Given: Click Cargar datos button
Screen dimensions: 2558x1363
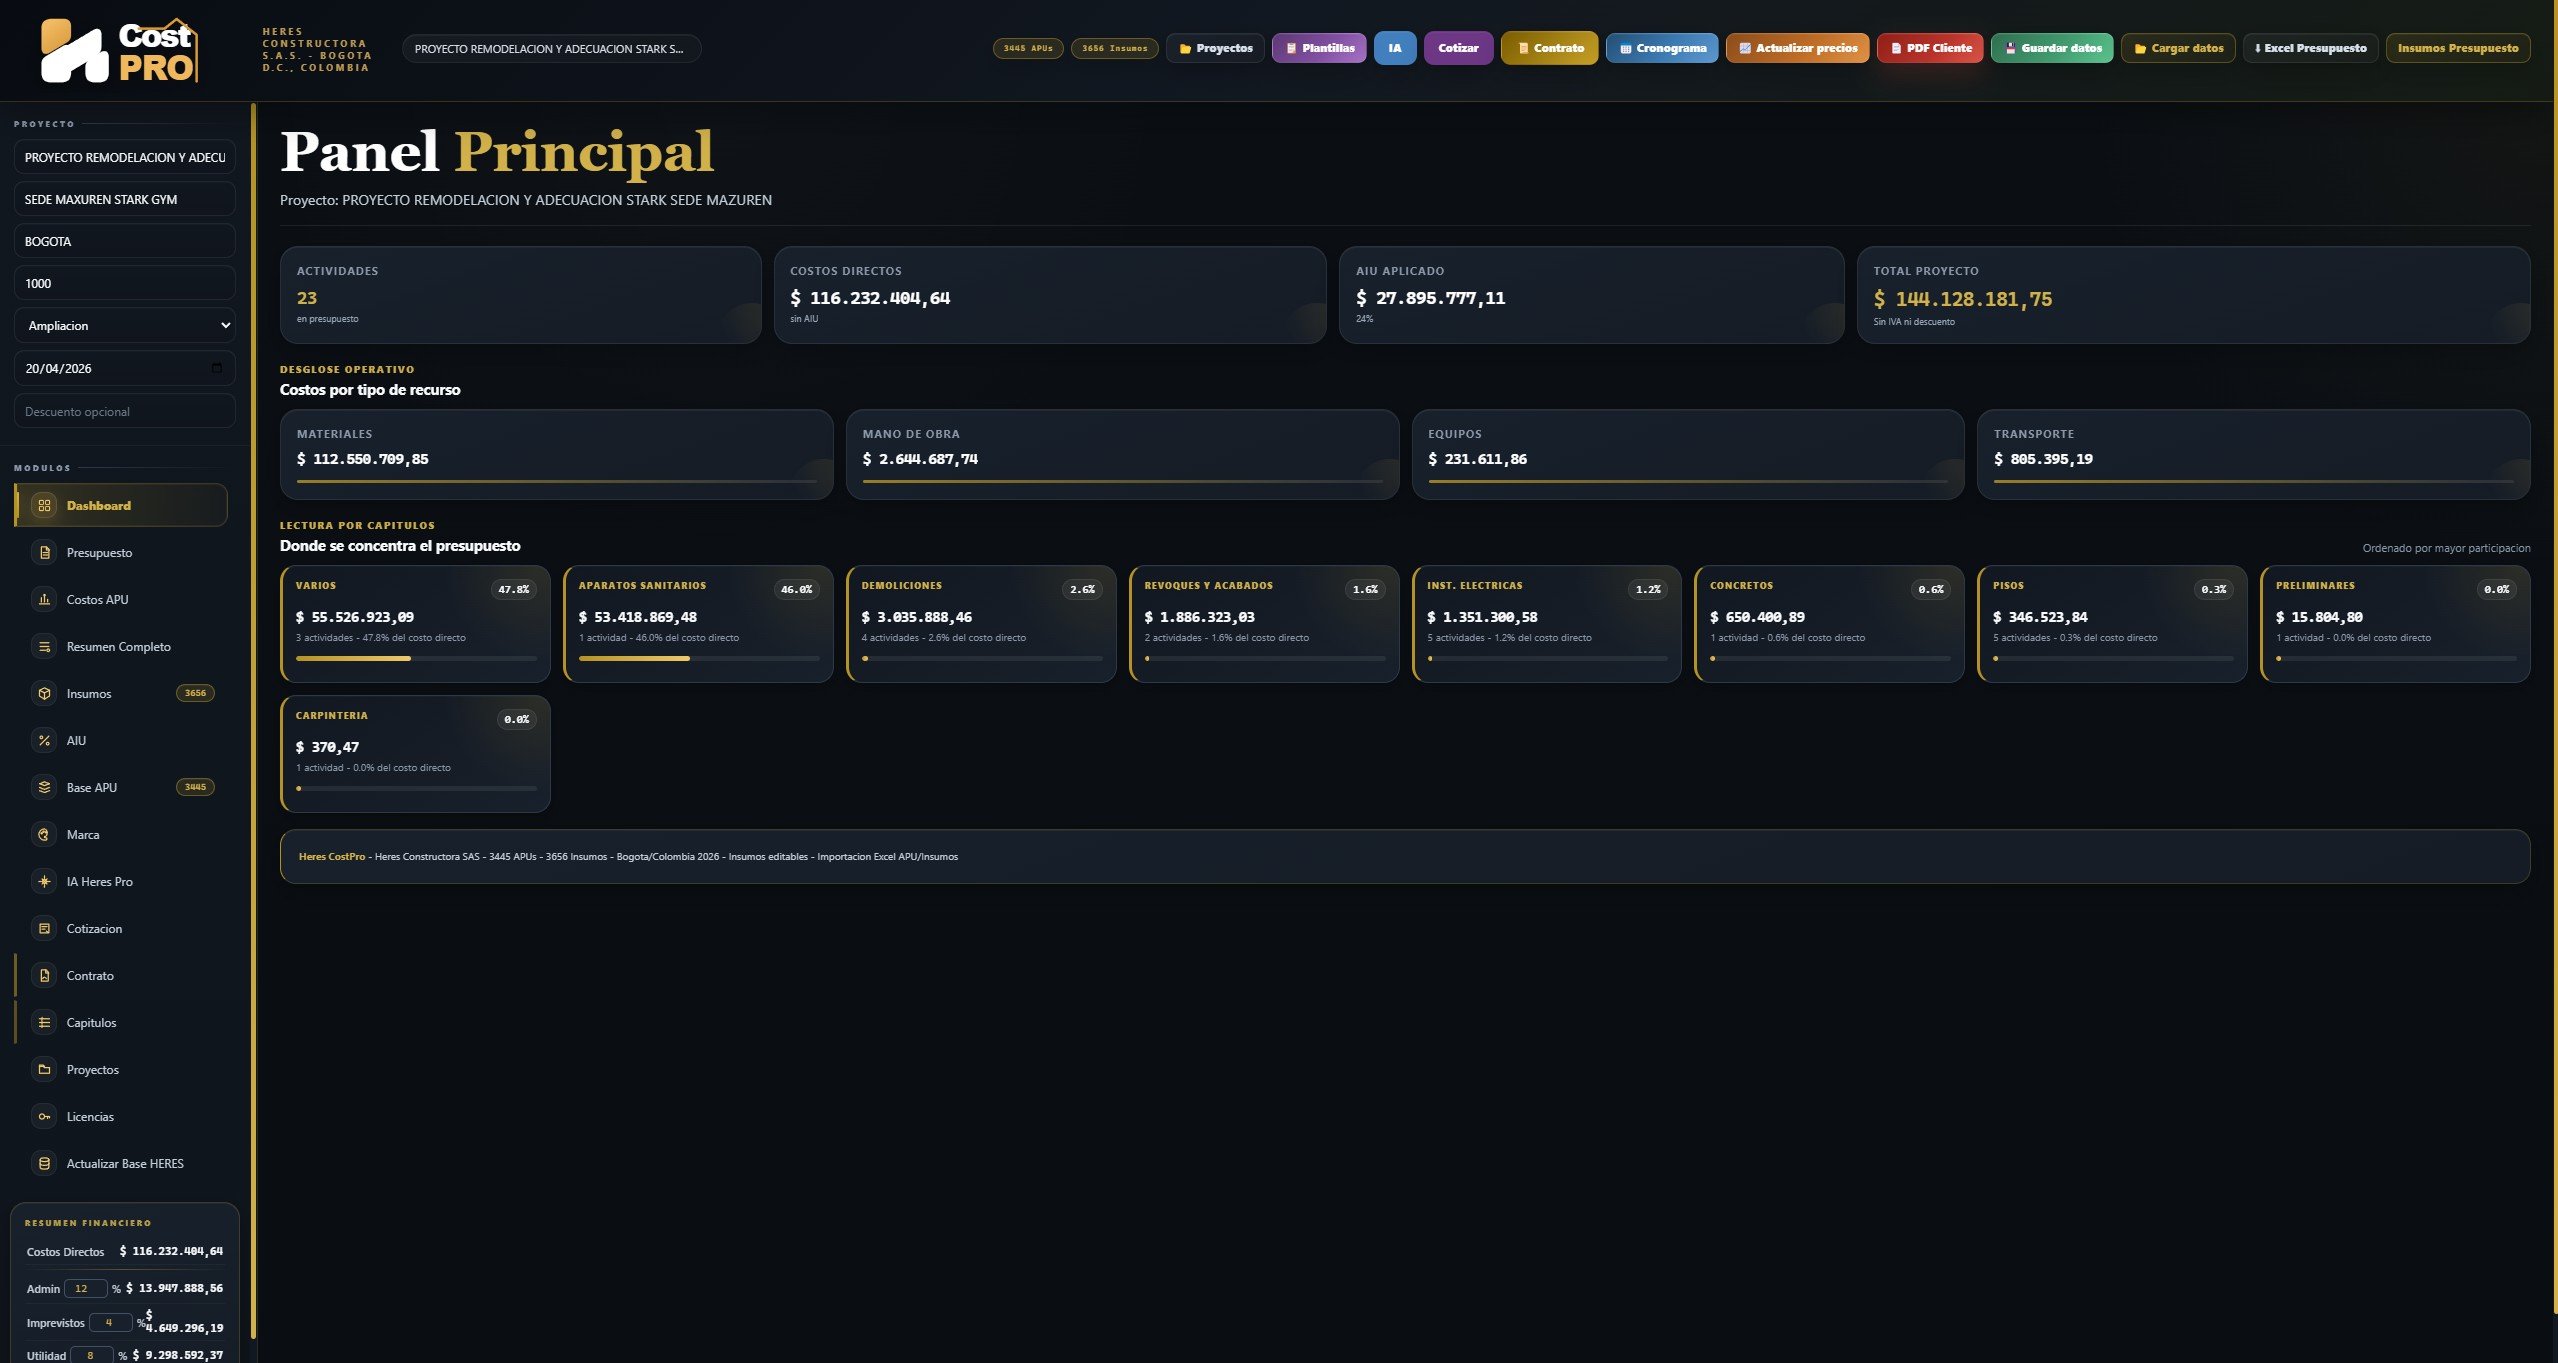Looking at the screenshot, I should coord(2178,48).
